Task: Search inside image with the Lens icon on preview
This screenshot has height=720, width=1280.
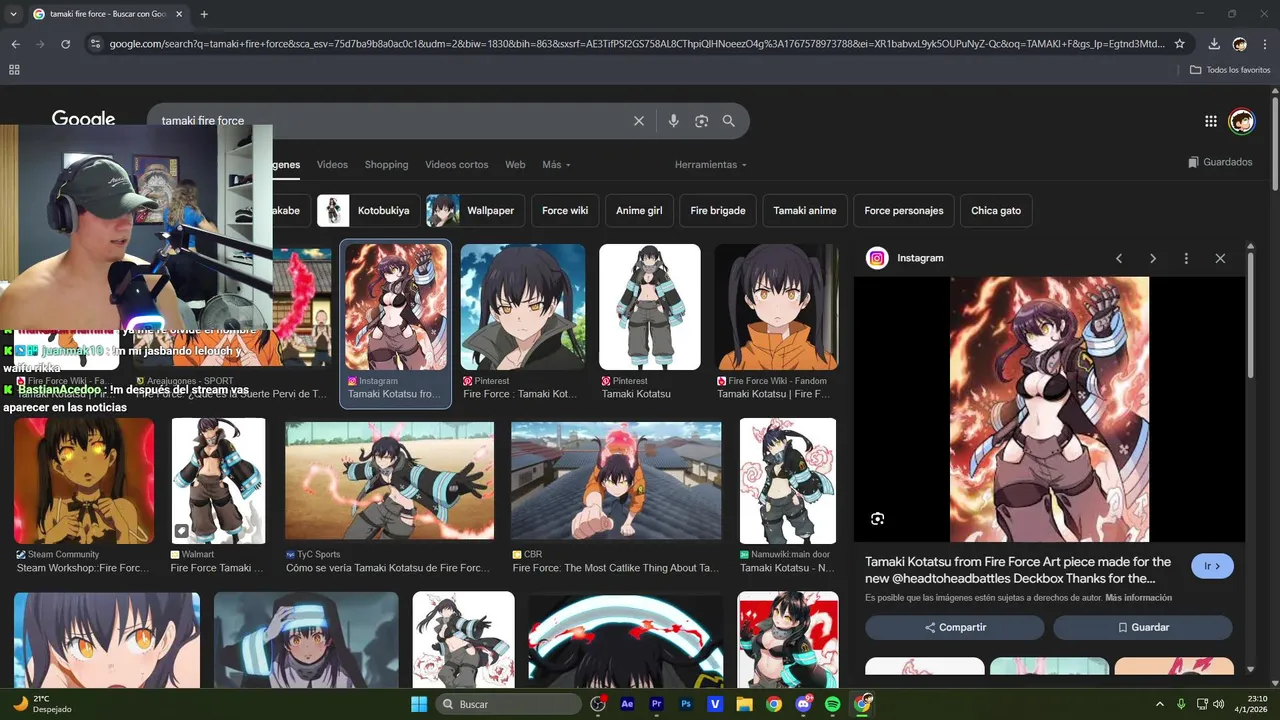Action: click(x=877, y=519)
